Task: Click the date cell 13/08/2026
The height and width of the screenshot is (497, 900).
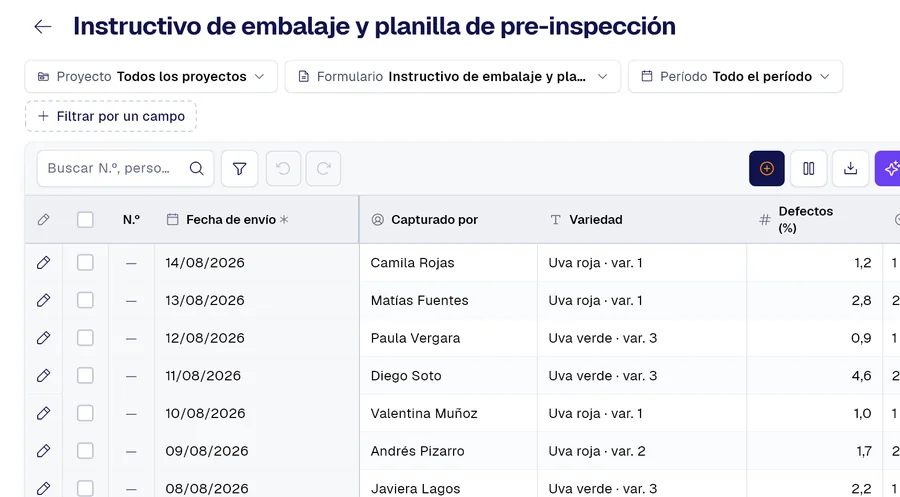Action: click(x=257, y=300)
